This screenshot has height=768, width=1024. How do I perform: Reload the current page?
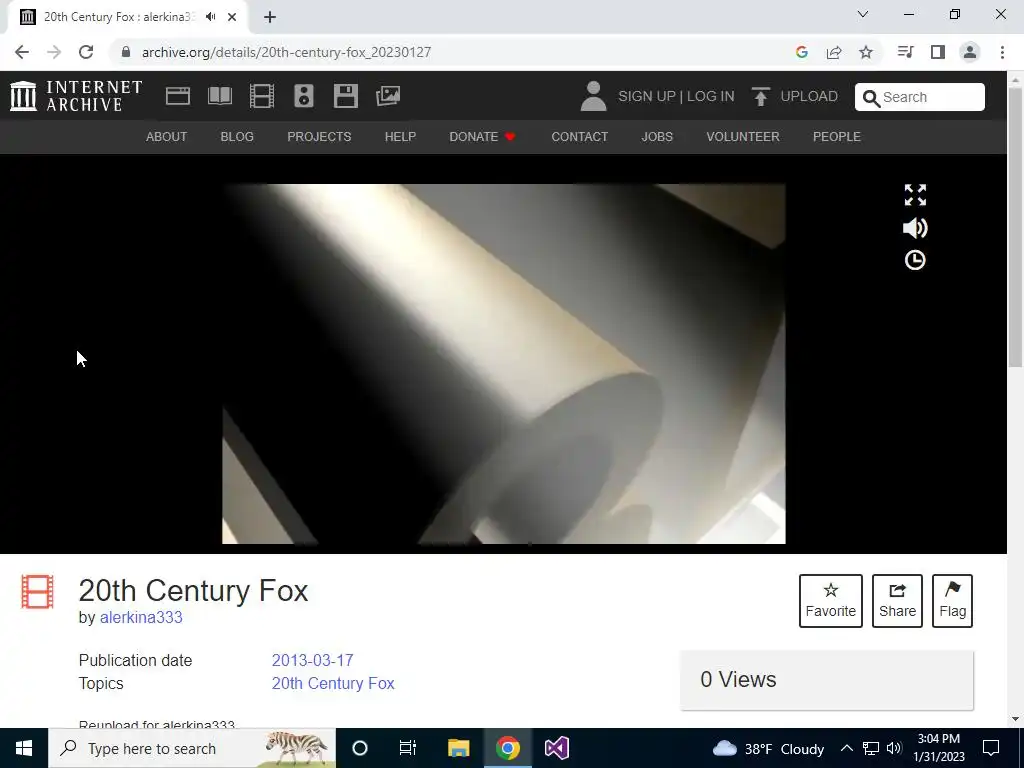[x=86, y=52]
